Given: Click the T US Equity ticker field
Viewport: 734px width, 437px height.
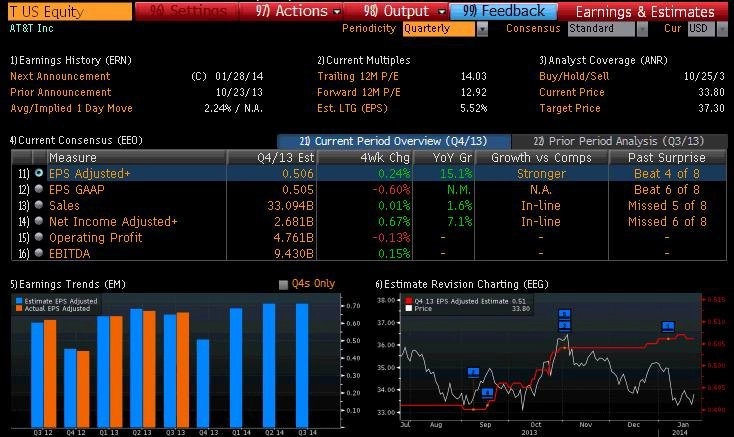Looking at the screenshot, I should [x=70, y=11].
